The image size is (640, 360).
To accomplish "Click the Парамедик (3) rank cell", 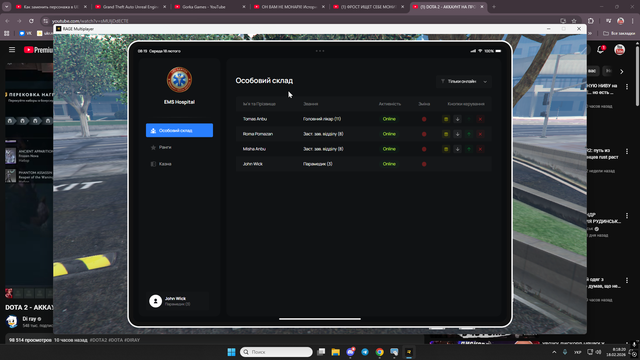I will [x=318, y=164].
